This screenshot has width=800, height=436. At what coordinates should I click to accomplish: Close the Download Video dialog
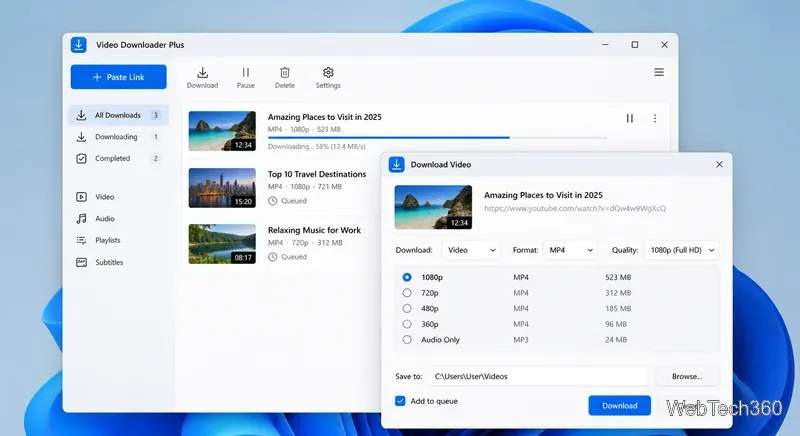point(719,165)
